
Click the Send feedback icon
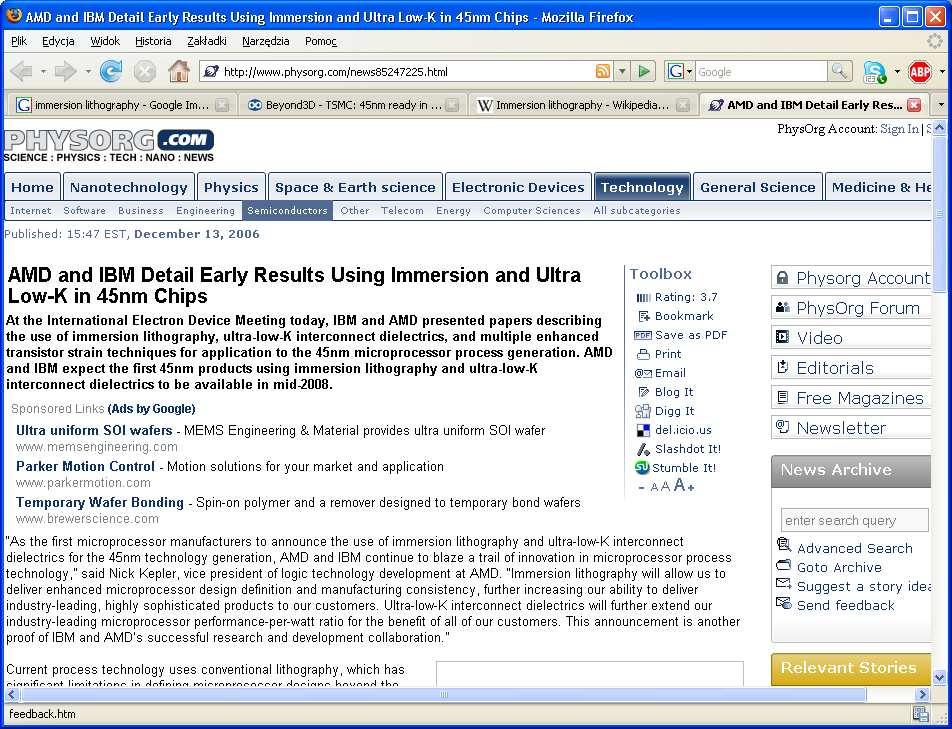click(784, 603)
